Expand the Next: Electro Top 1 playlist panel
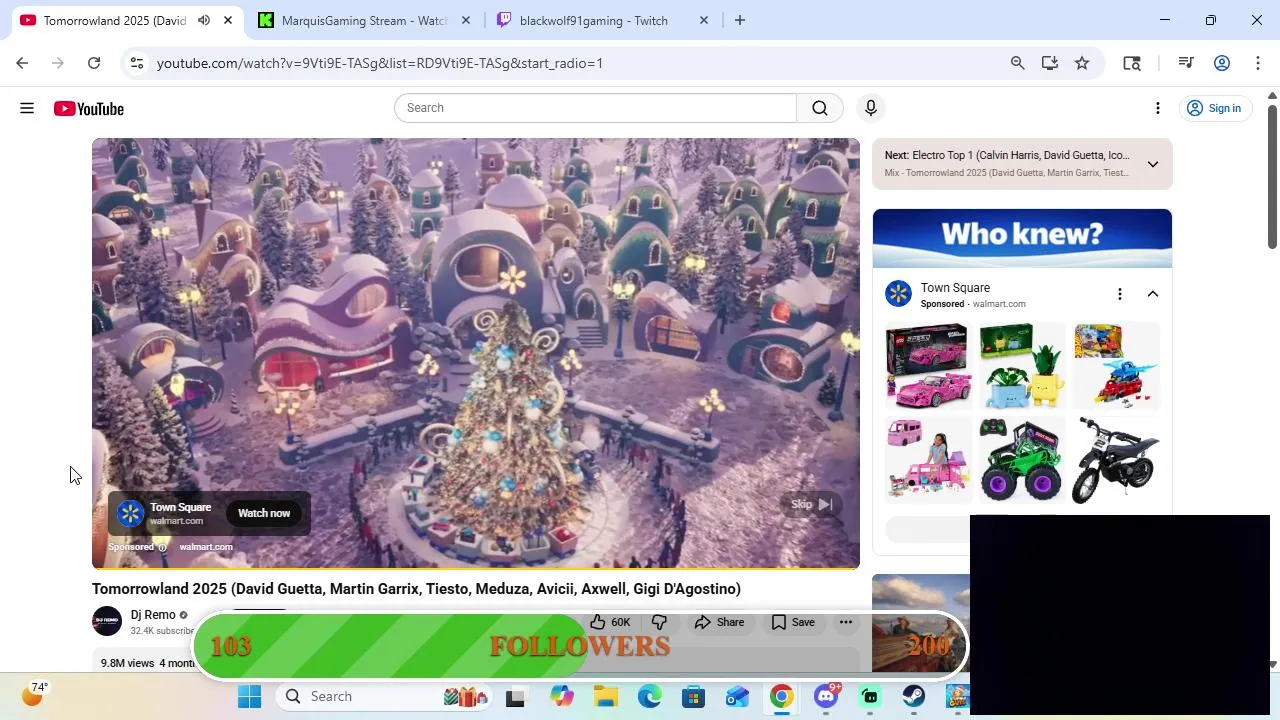This screenshot has width=1280, height=720. click(1152, 164)
